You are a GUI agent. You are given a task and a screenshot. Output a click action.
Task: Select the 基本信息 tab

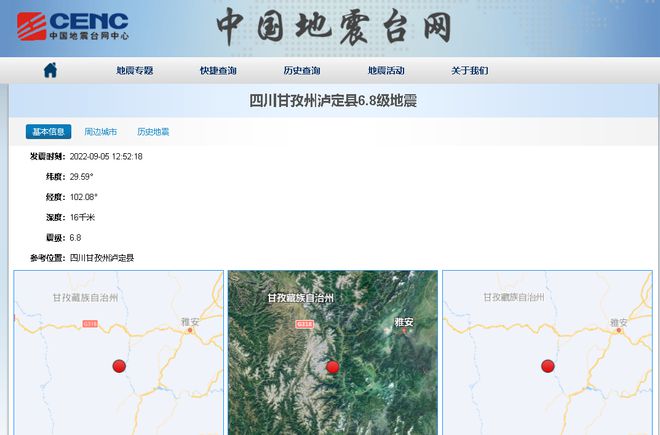click(x=48, y=132)
